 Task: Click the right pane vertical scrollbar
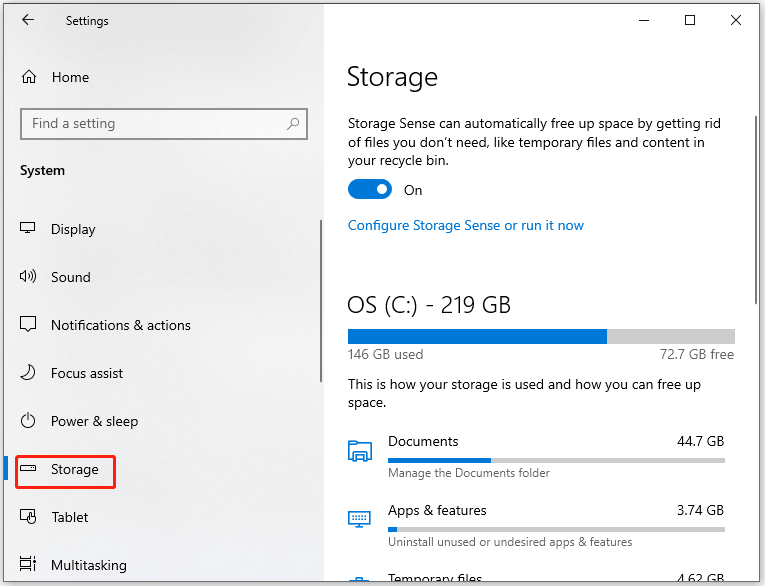pos(756,210)
